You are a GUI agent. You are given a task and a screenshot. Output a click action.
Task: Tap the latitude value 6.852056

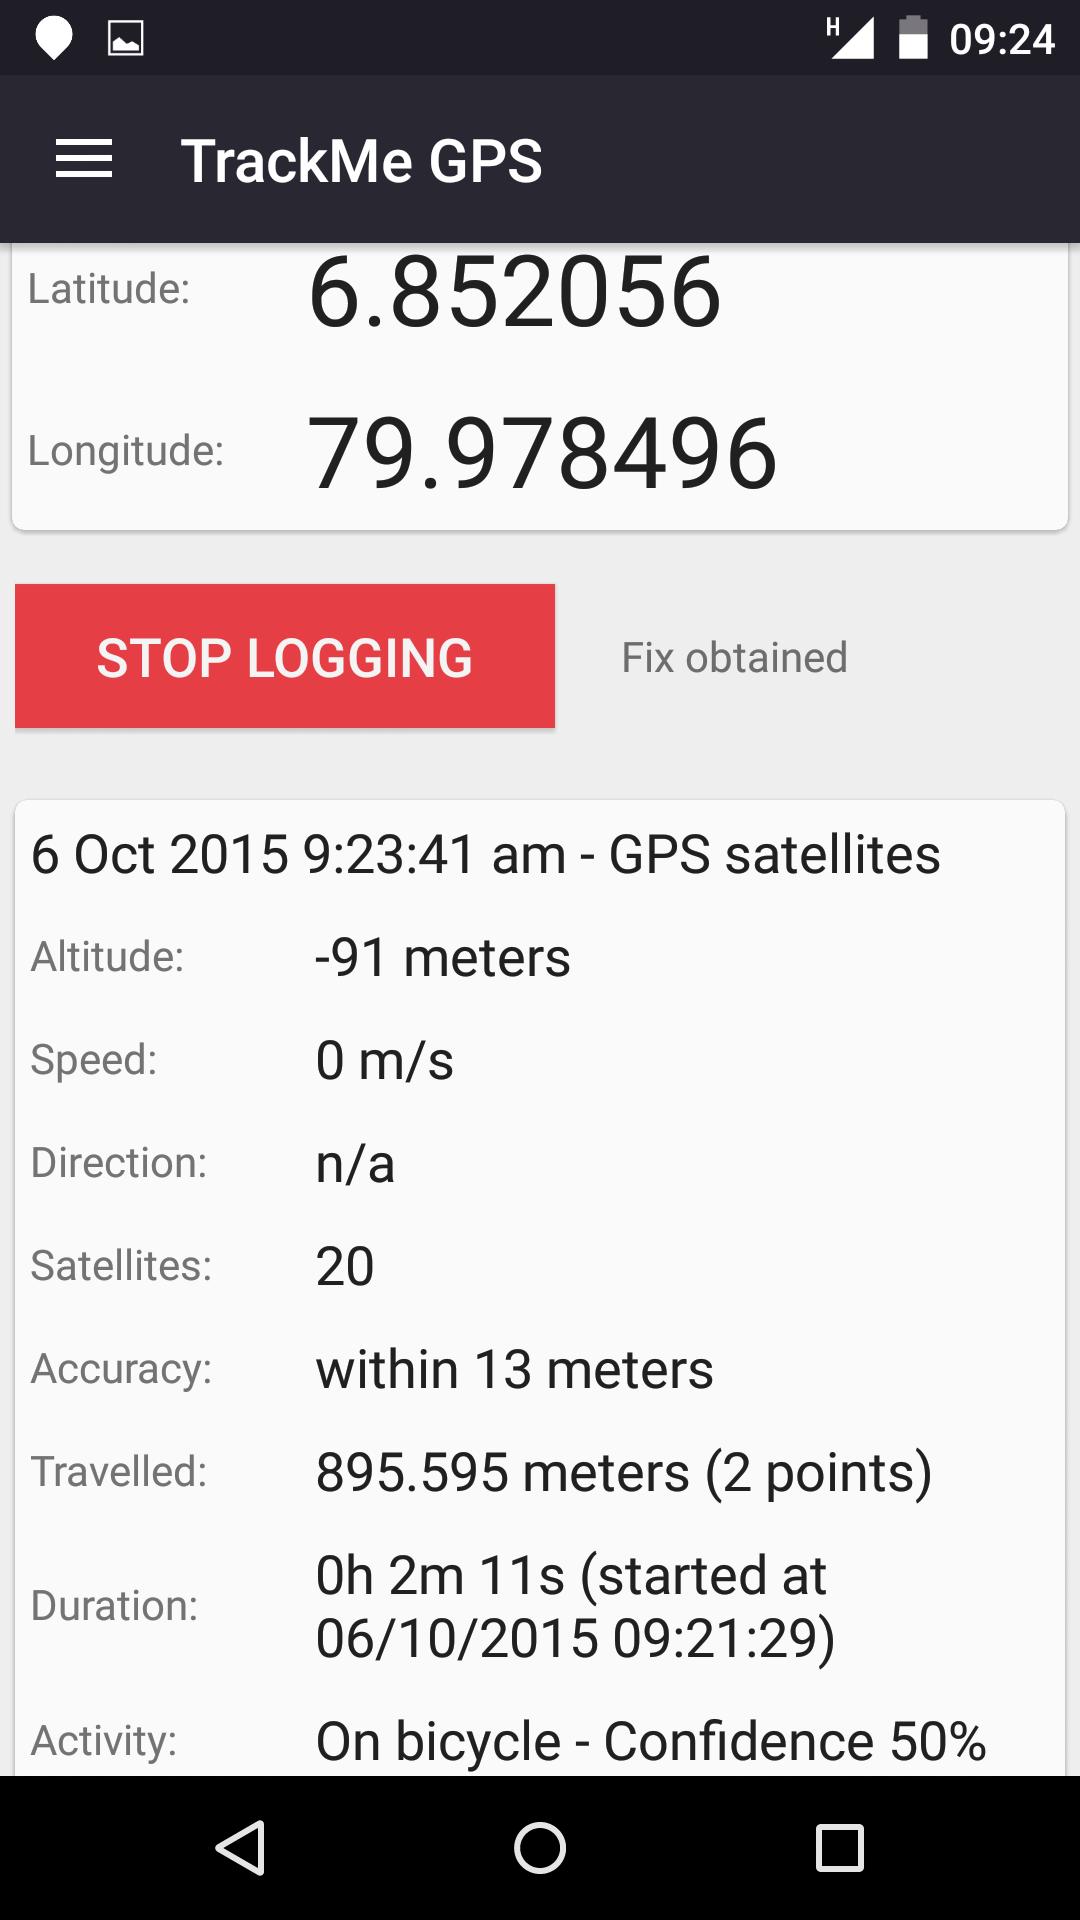515,292
